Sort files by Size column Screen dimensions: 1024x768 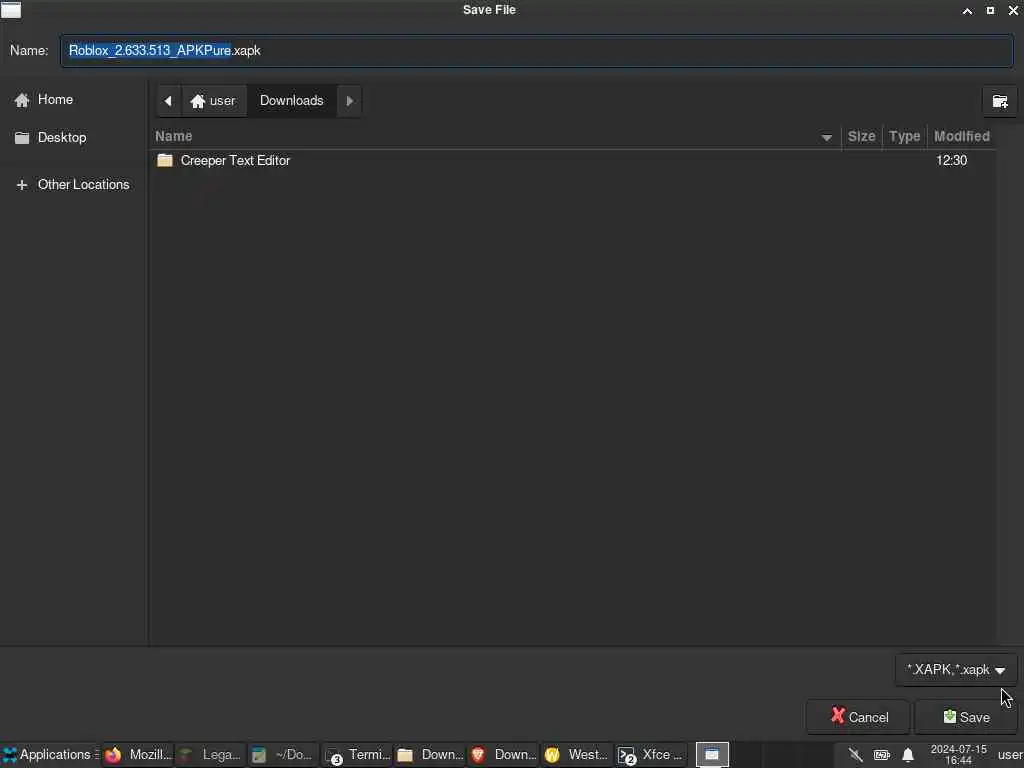pyautogui.click(x=861, y=136)
